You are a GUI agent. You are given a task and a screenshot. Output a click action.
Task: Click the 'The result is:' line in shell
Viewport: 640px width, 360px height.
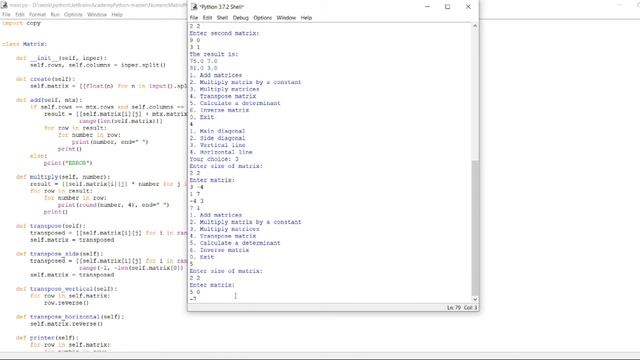point(213,54)
